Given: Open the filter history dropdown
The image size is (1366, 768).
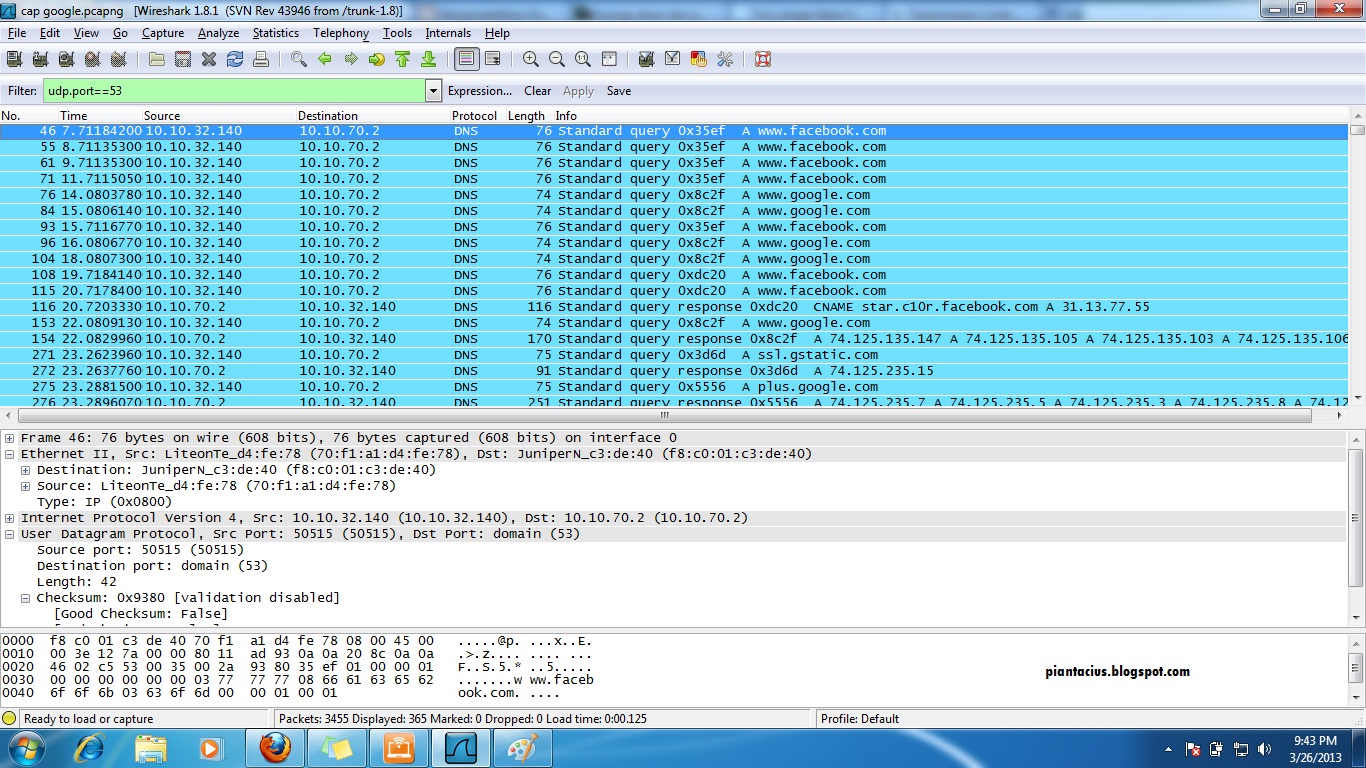Looking at the screenshot, I should pyautogui.click(x=433, y=91).
